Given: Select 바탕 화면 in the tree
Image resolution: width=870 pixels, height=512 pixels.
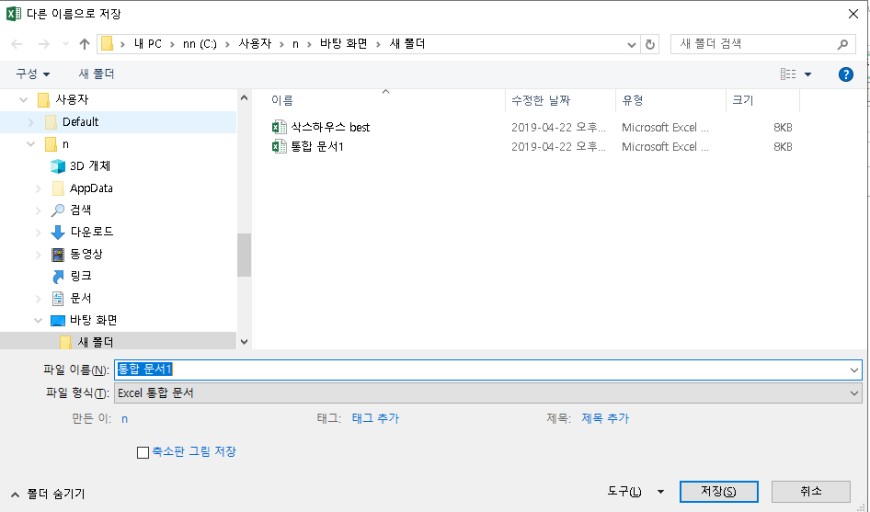Looking at the screenshot, I should pos(93,320).
